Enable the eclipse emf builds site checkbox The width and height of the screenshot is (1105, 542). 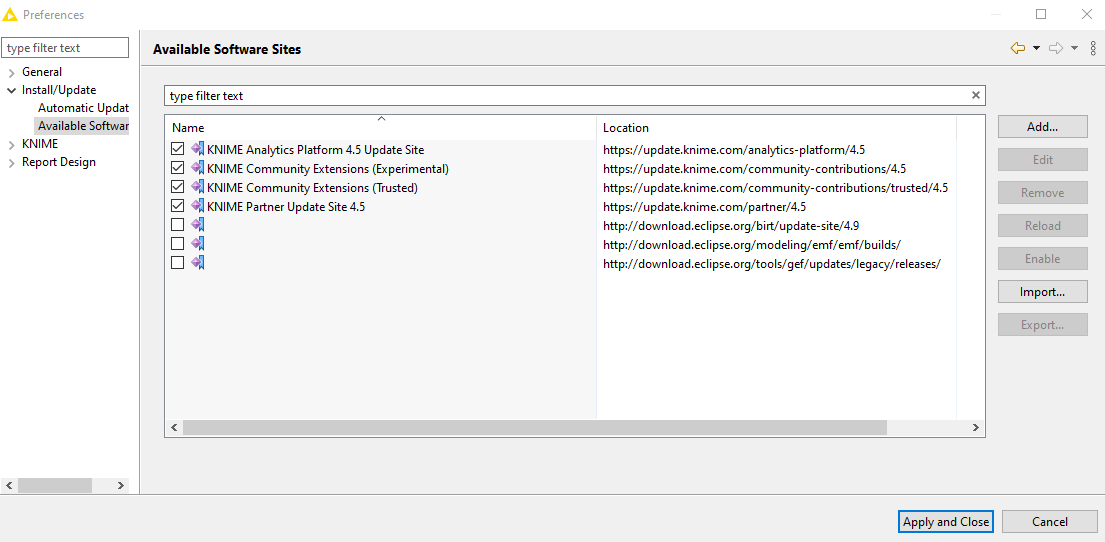tap(178, 244)
